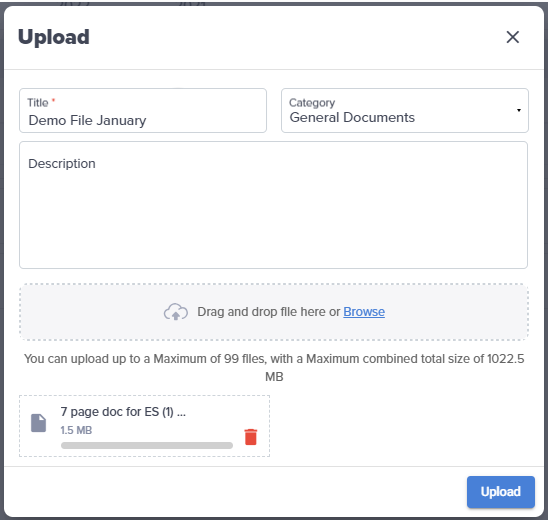Click the file upload progress bar
Screen dimensions: 548x520
(147, 445)
